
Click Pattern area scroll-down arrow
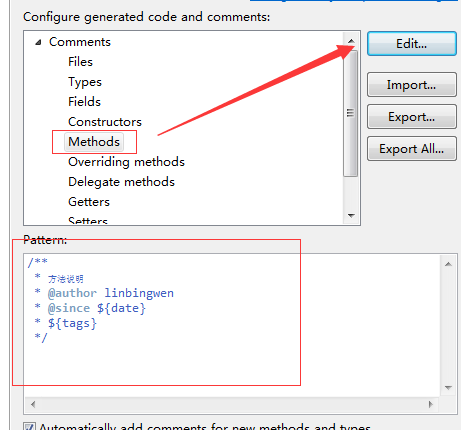tap(448, 388)
